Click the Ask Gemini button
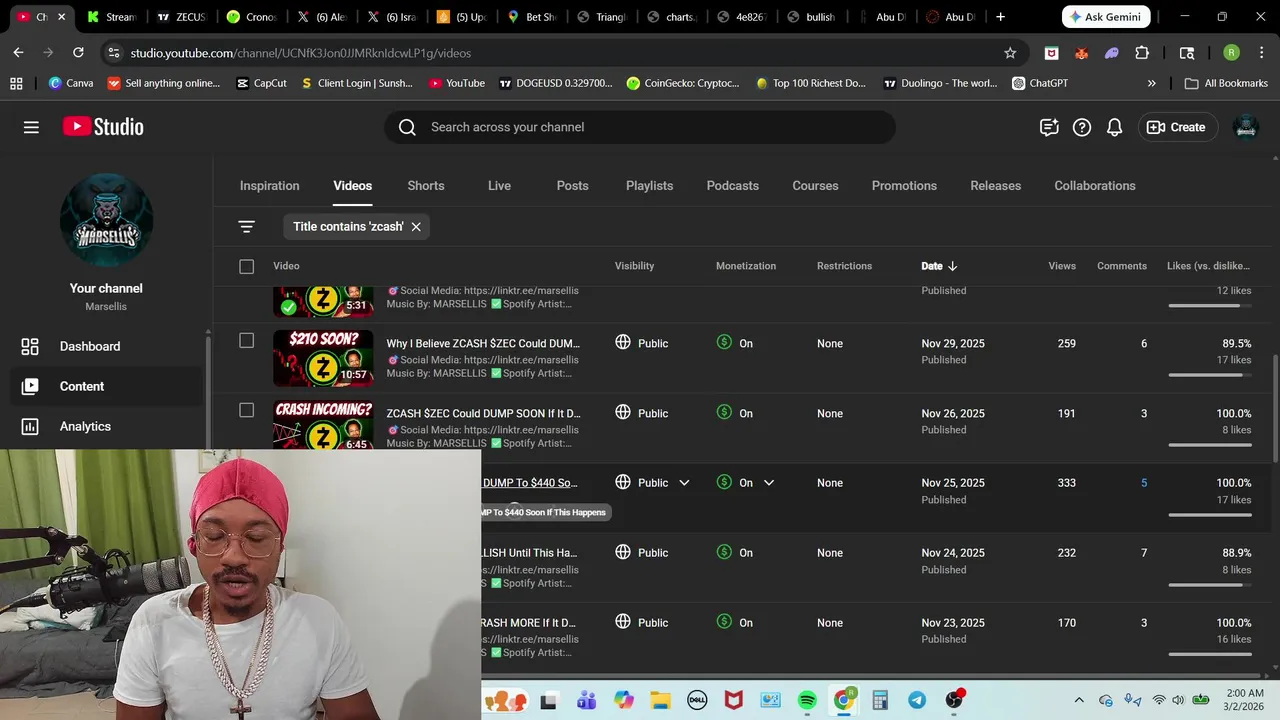This screenshot has height=720, width=1280. 1105,17
